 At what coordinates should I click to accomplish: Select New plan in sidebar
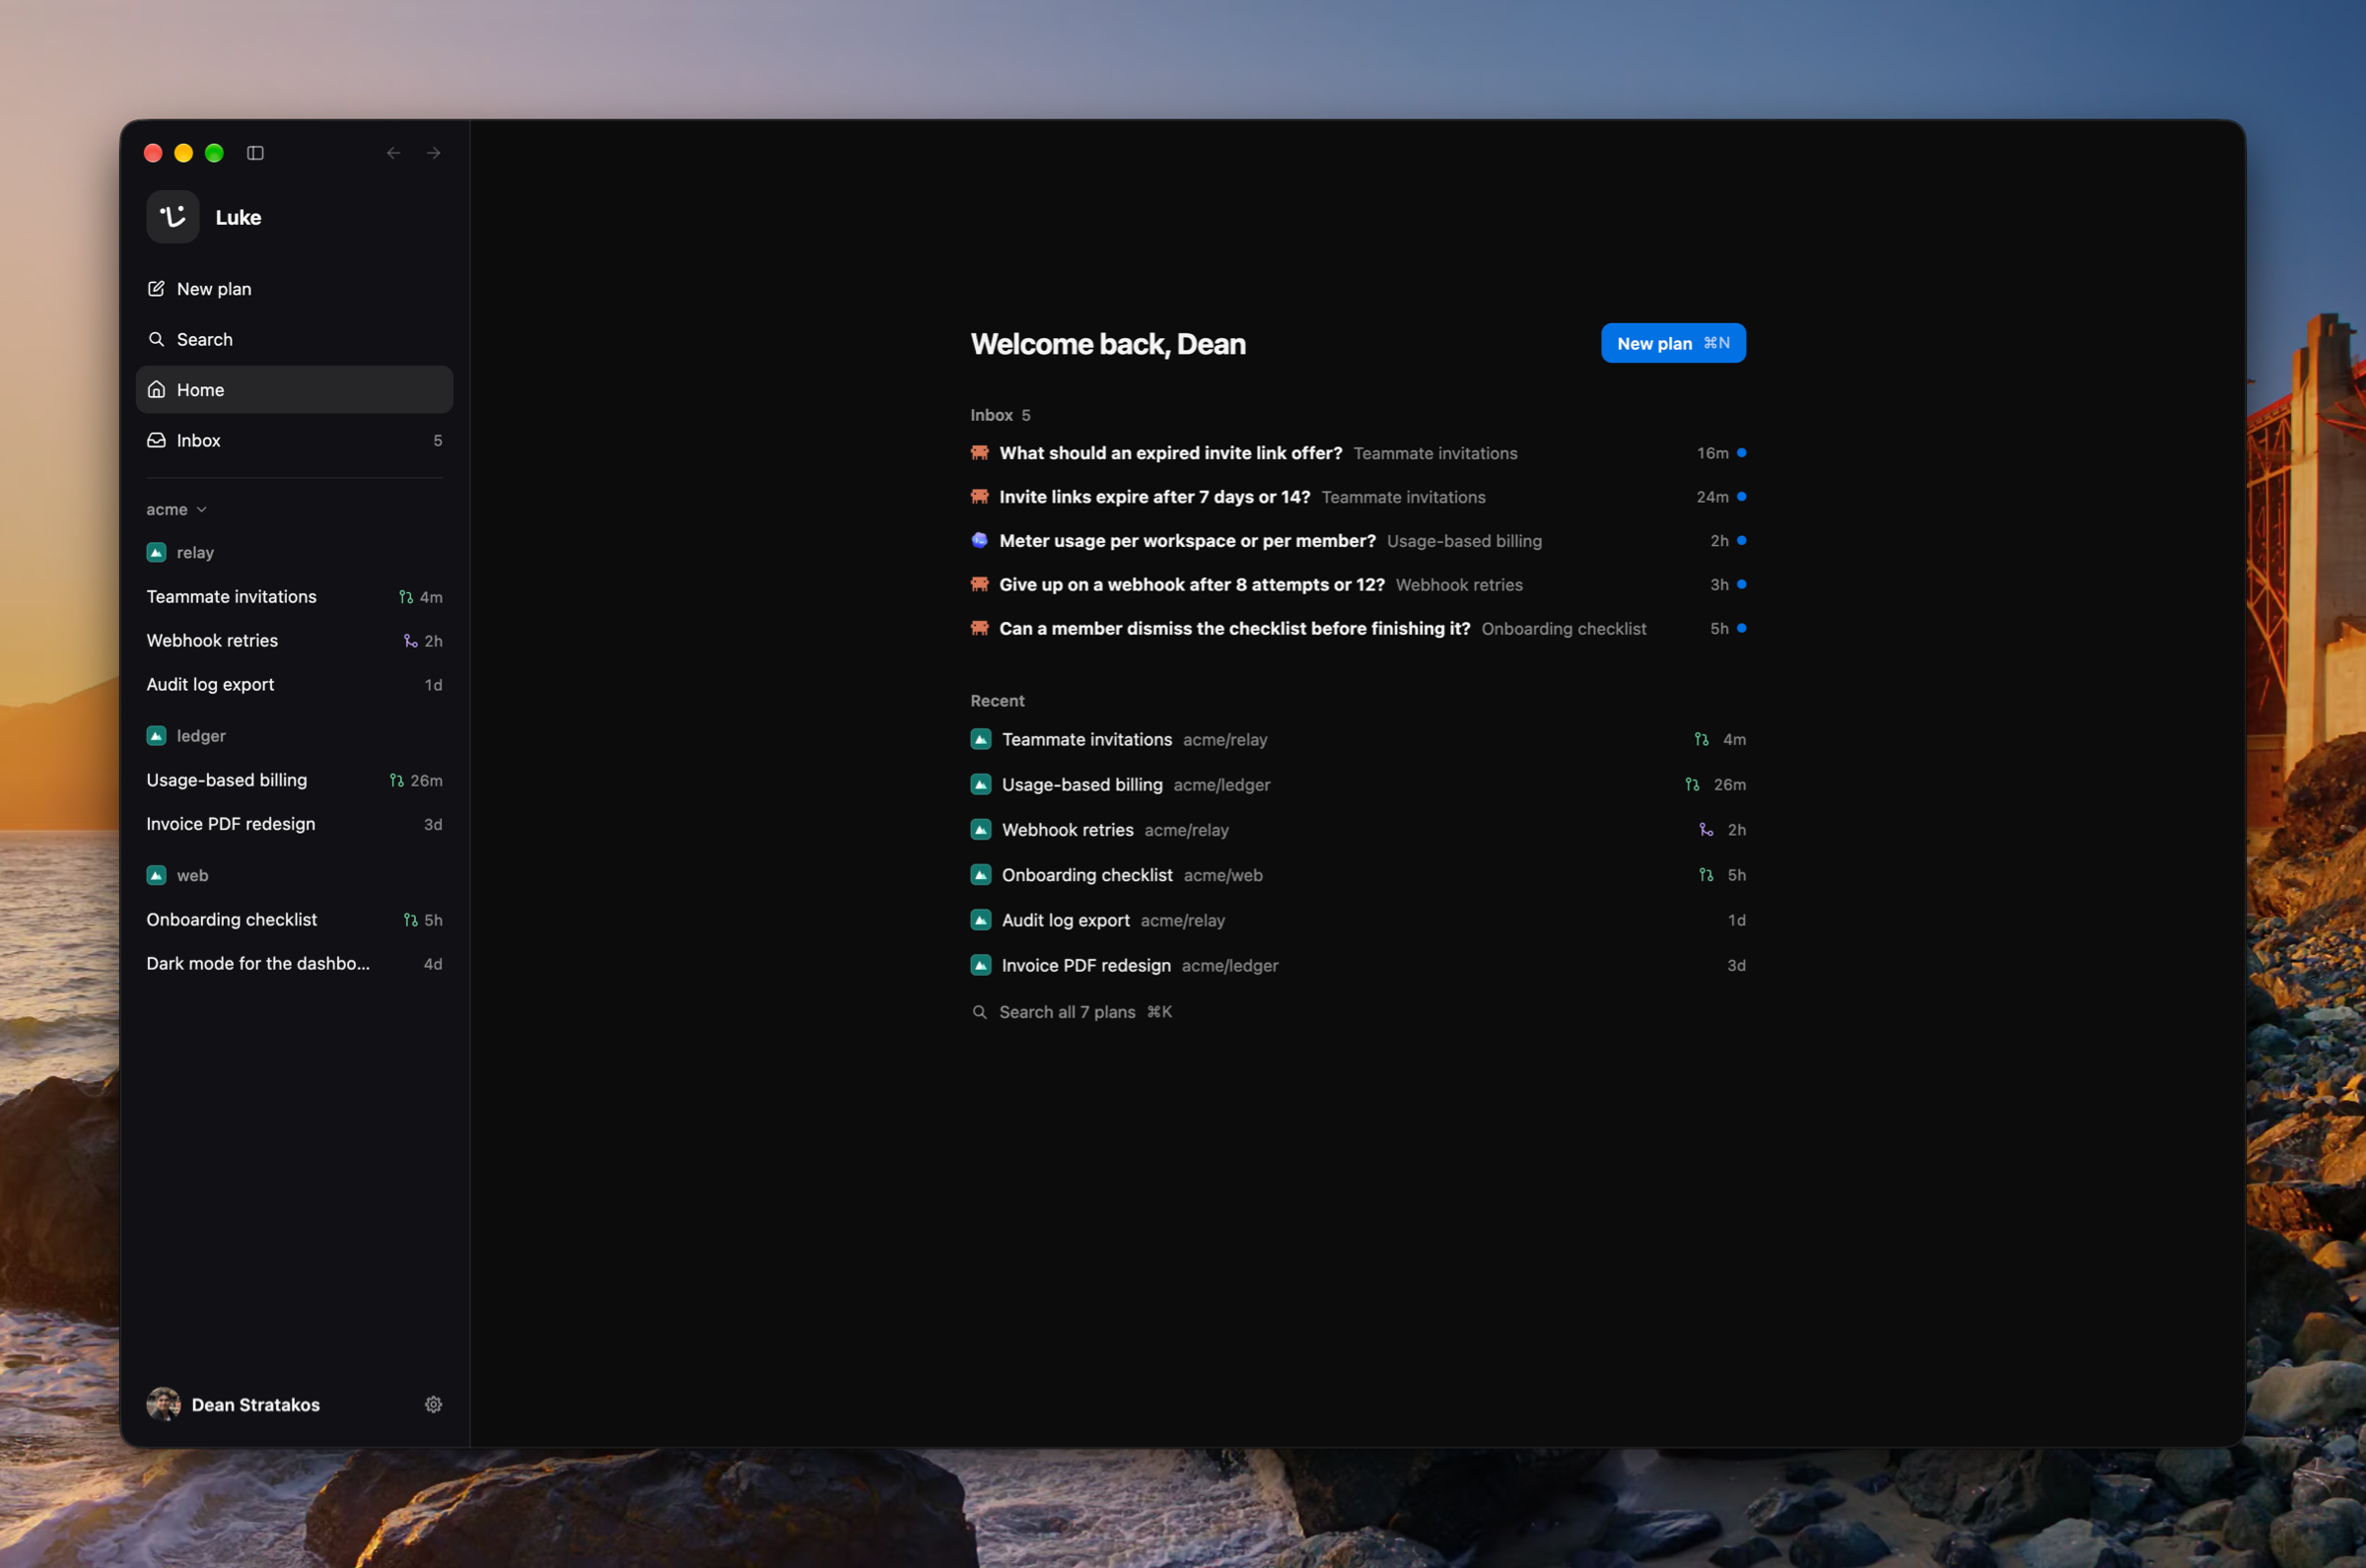(x=294, y=289)
